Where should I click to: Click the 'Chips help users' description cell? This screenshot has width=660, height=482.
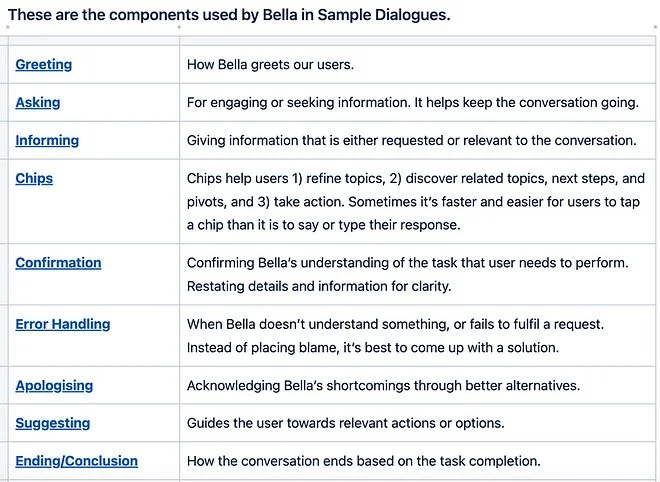[415, 201]
